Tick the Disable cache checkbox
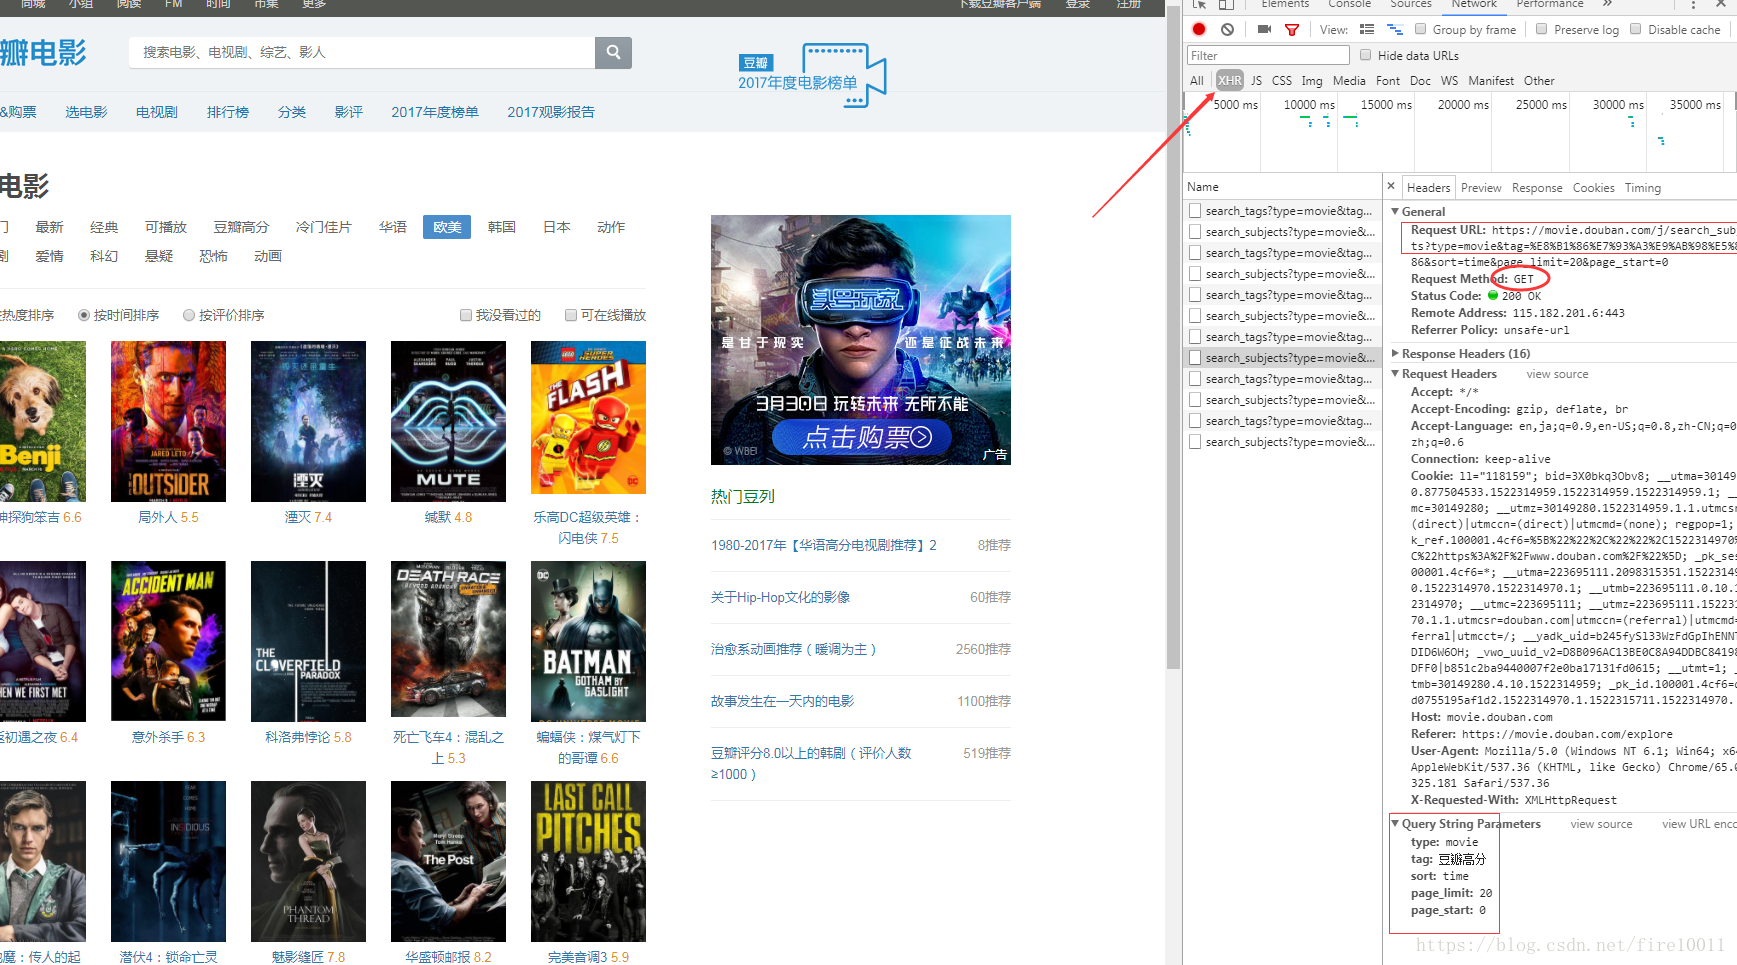Screen dimensions: 1737x965 1635,29
